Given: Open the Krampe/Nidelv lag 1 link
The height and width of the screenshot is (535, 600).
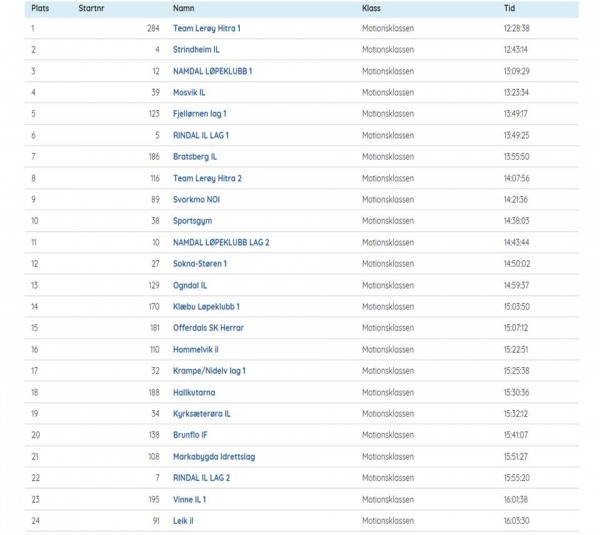Looking at the screenshot, I should click(209, 371).
